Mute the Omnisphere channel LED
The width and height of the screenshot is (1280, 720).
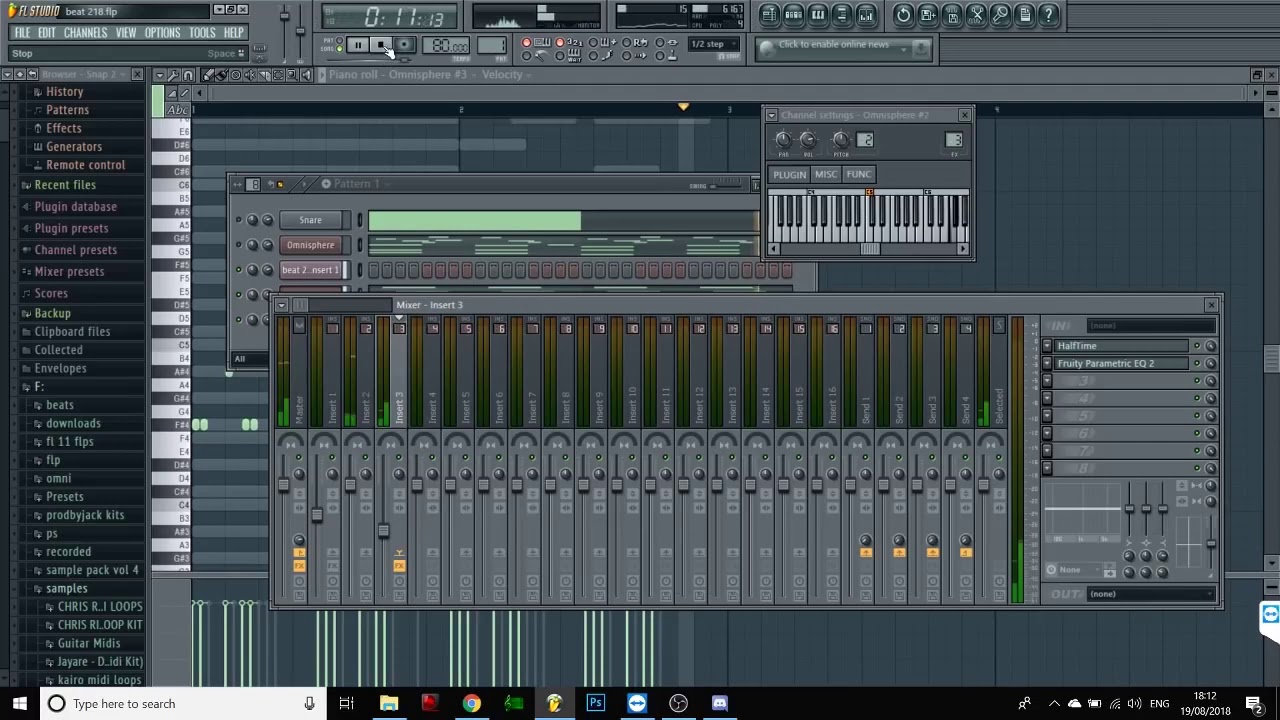tap(238, 245)
